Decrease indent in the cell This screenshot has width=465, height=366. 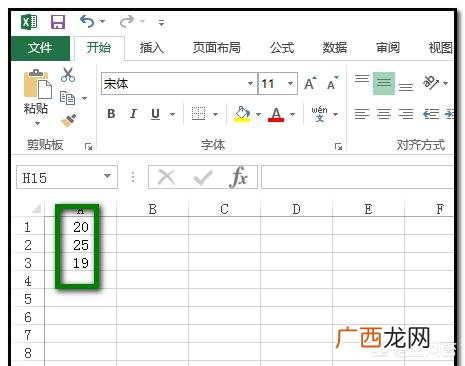tap(431, 114)
